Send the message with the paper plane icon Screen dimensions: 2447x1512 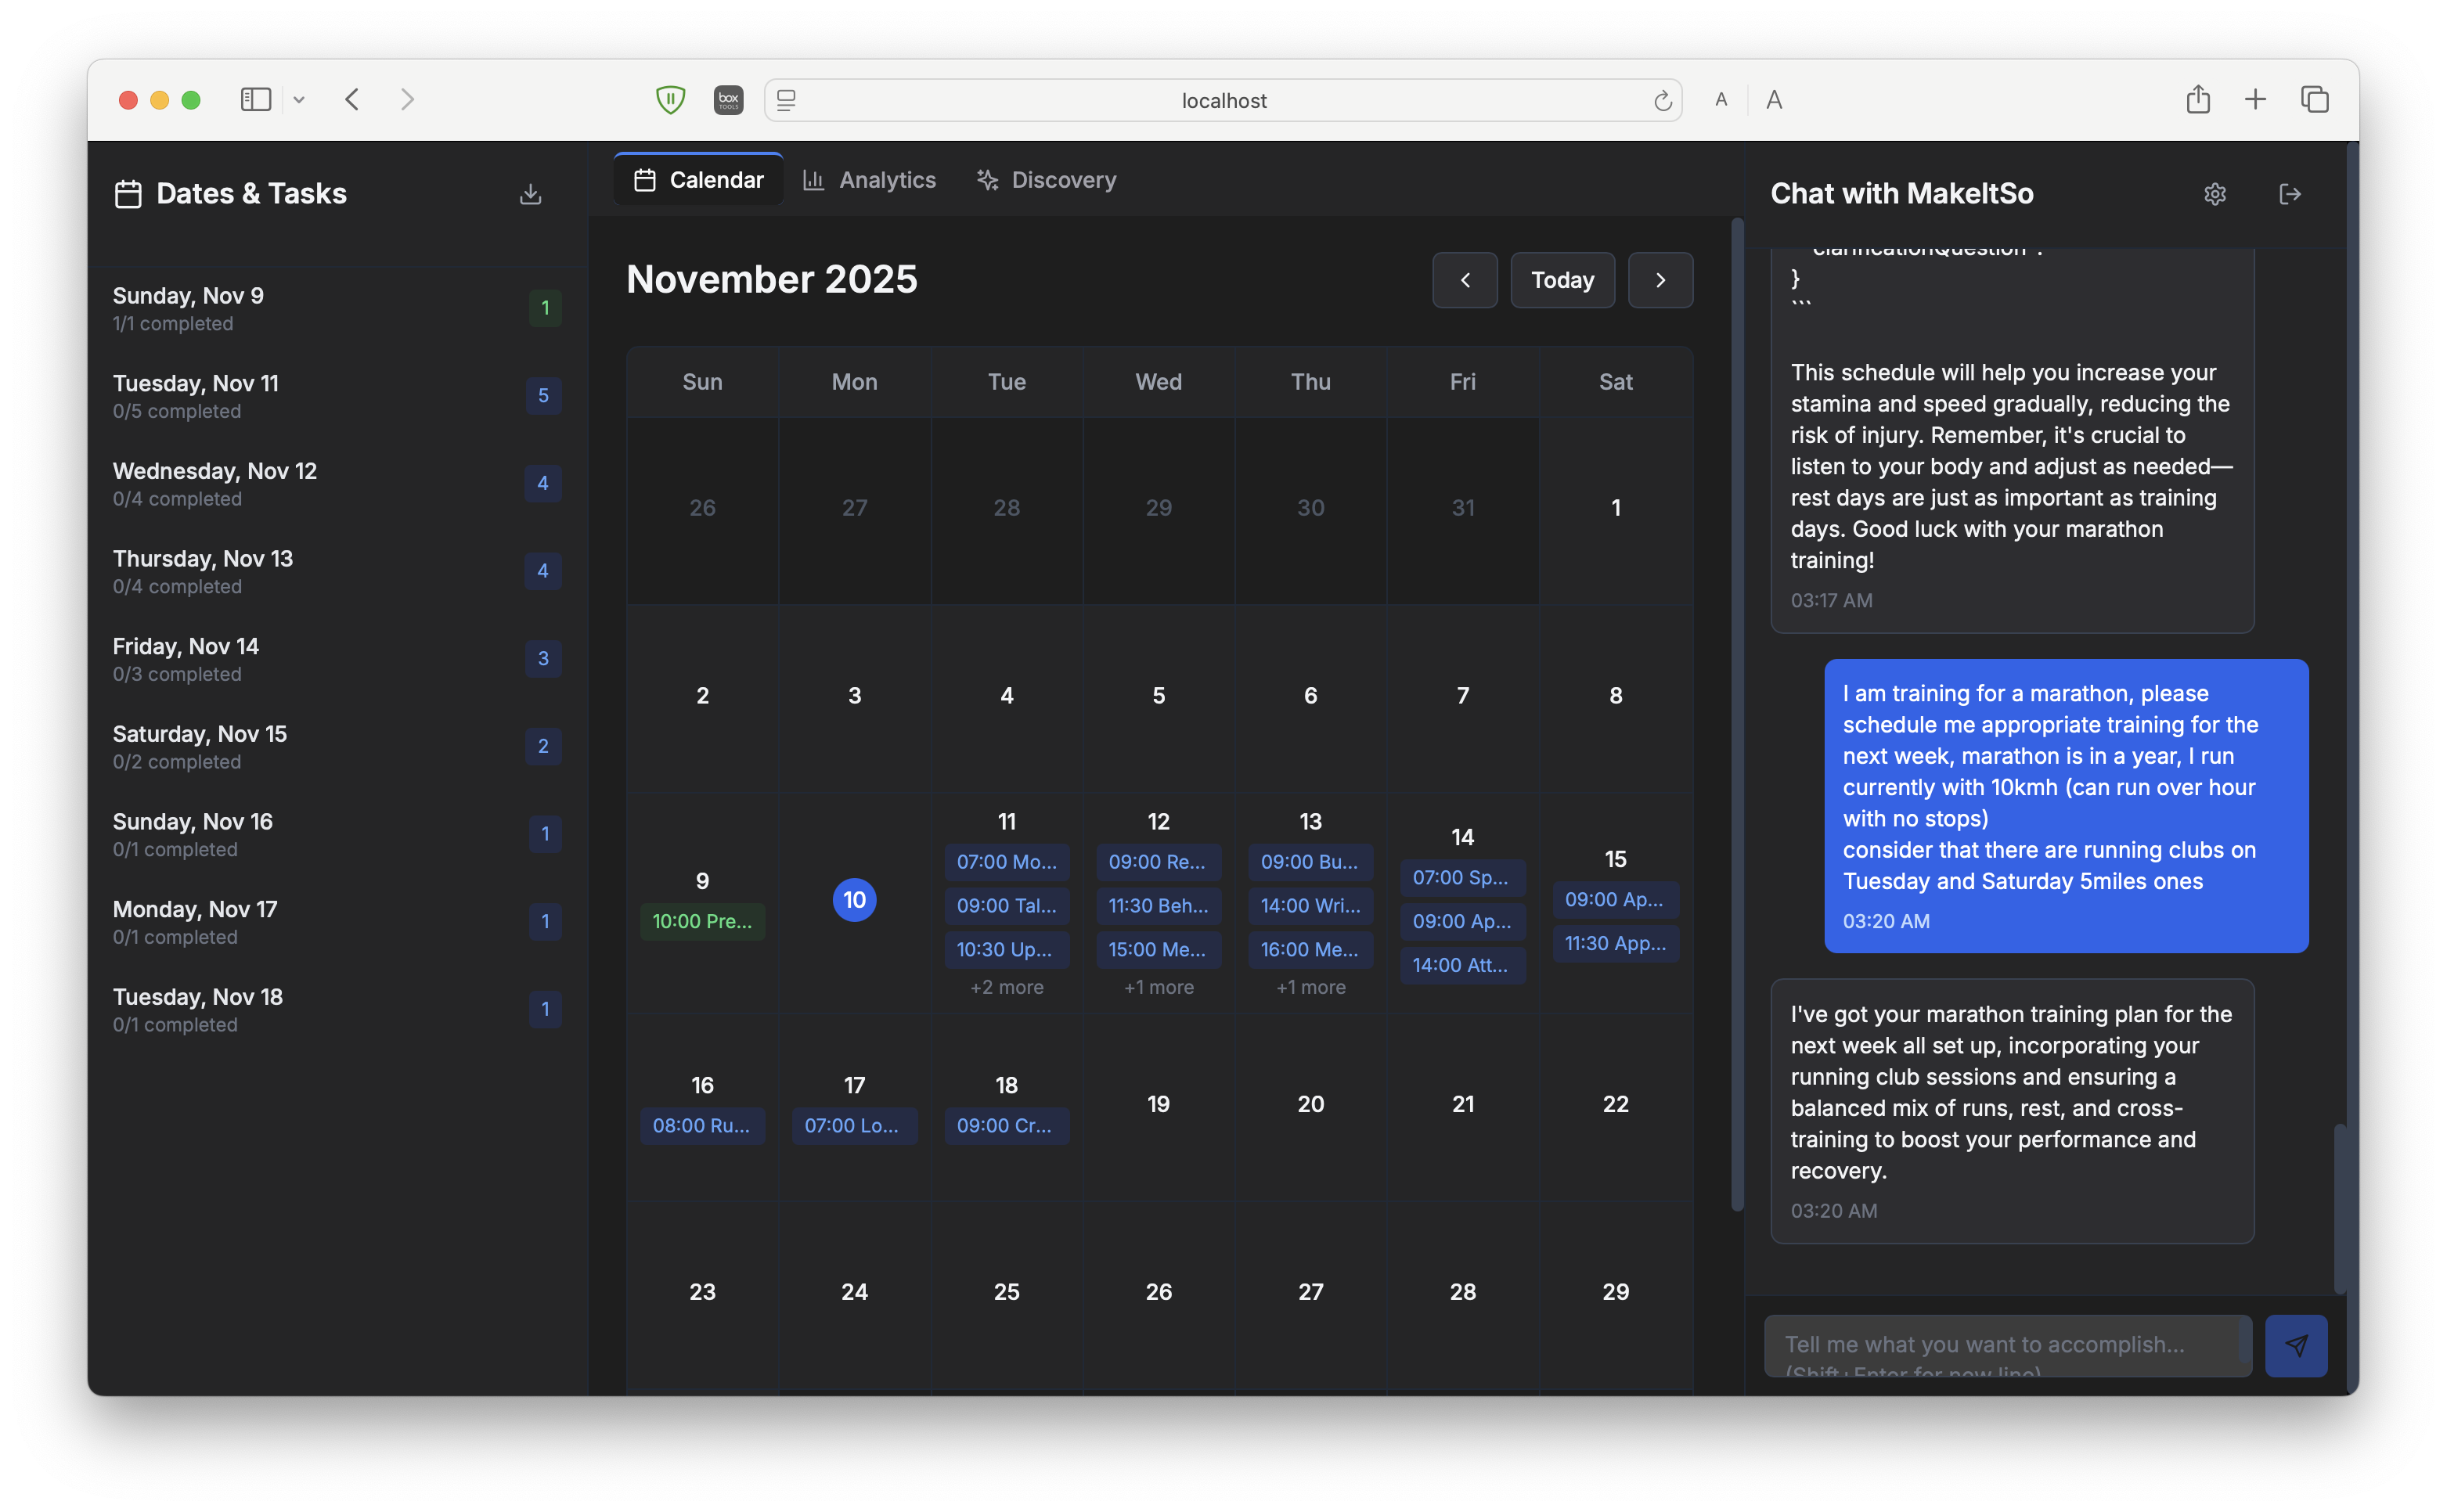[x=2296, y=1345]
